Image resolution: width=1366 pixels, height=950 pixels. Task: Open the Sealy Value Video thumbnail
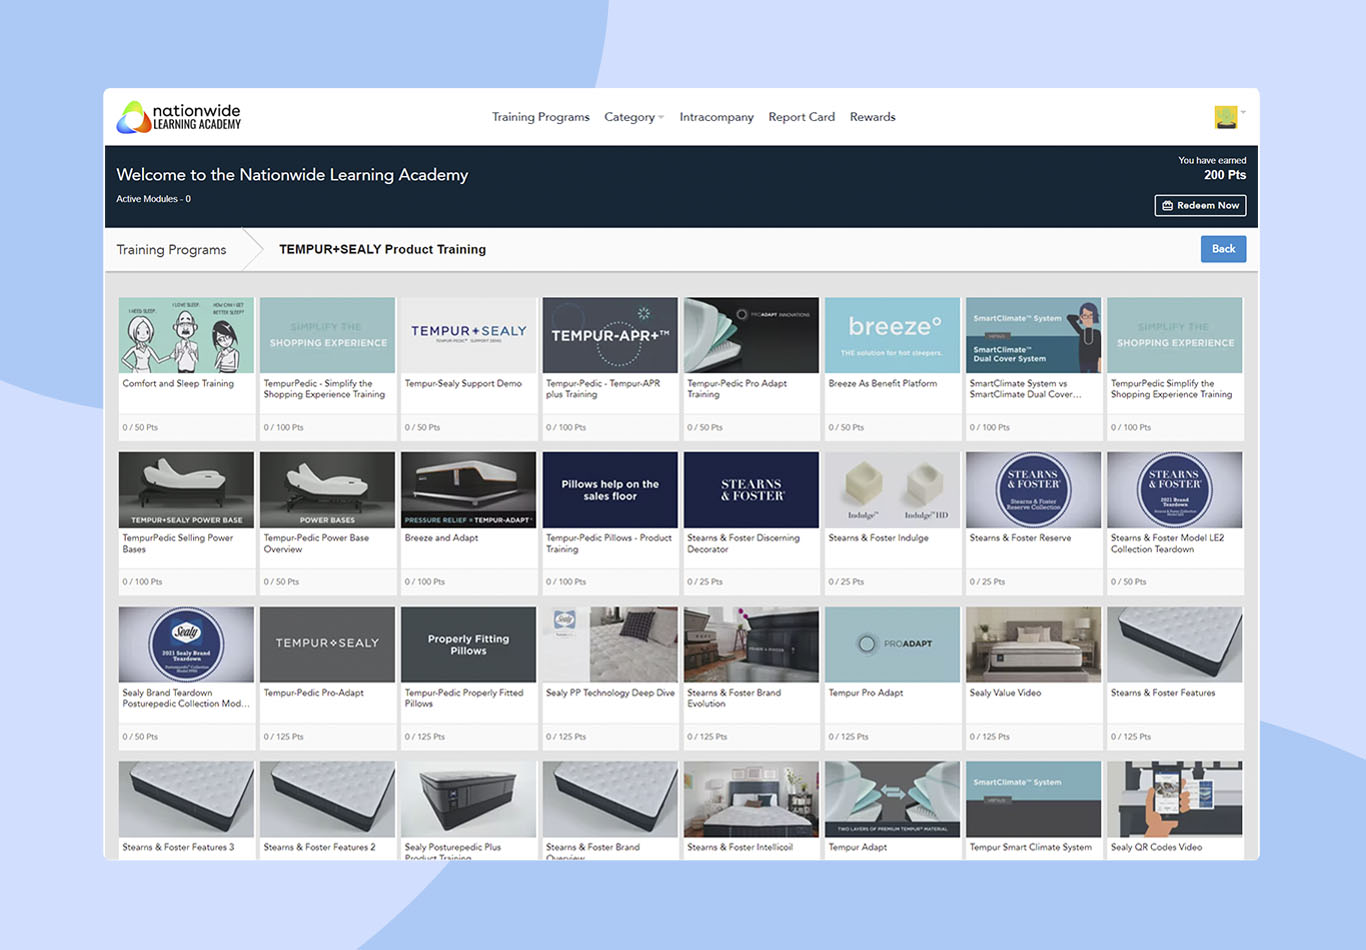[x=1033, y=644]
